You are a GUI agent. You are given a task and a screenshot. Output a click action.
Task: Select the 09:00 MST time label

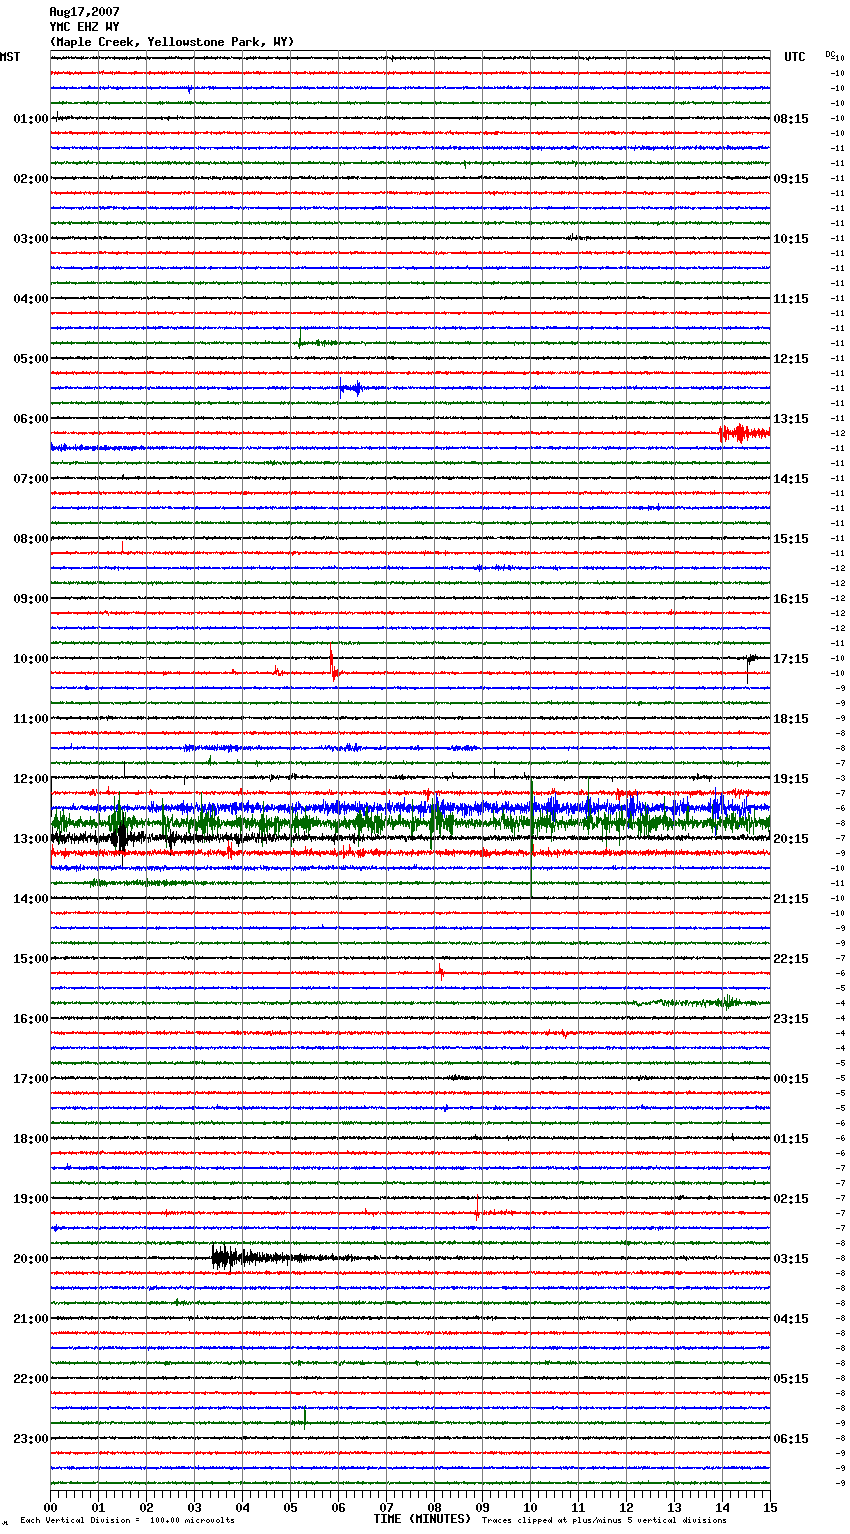31,599
